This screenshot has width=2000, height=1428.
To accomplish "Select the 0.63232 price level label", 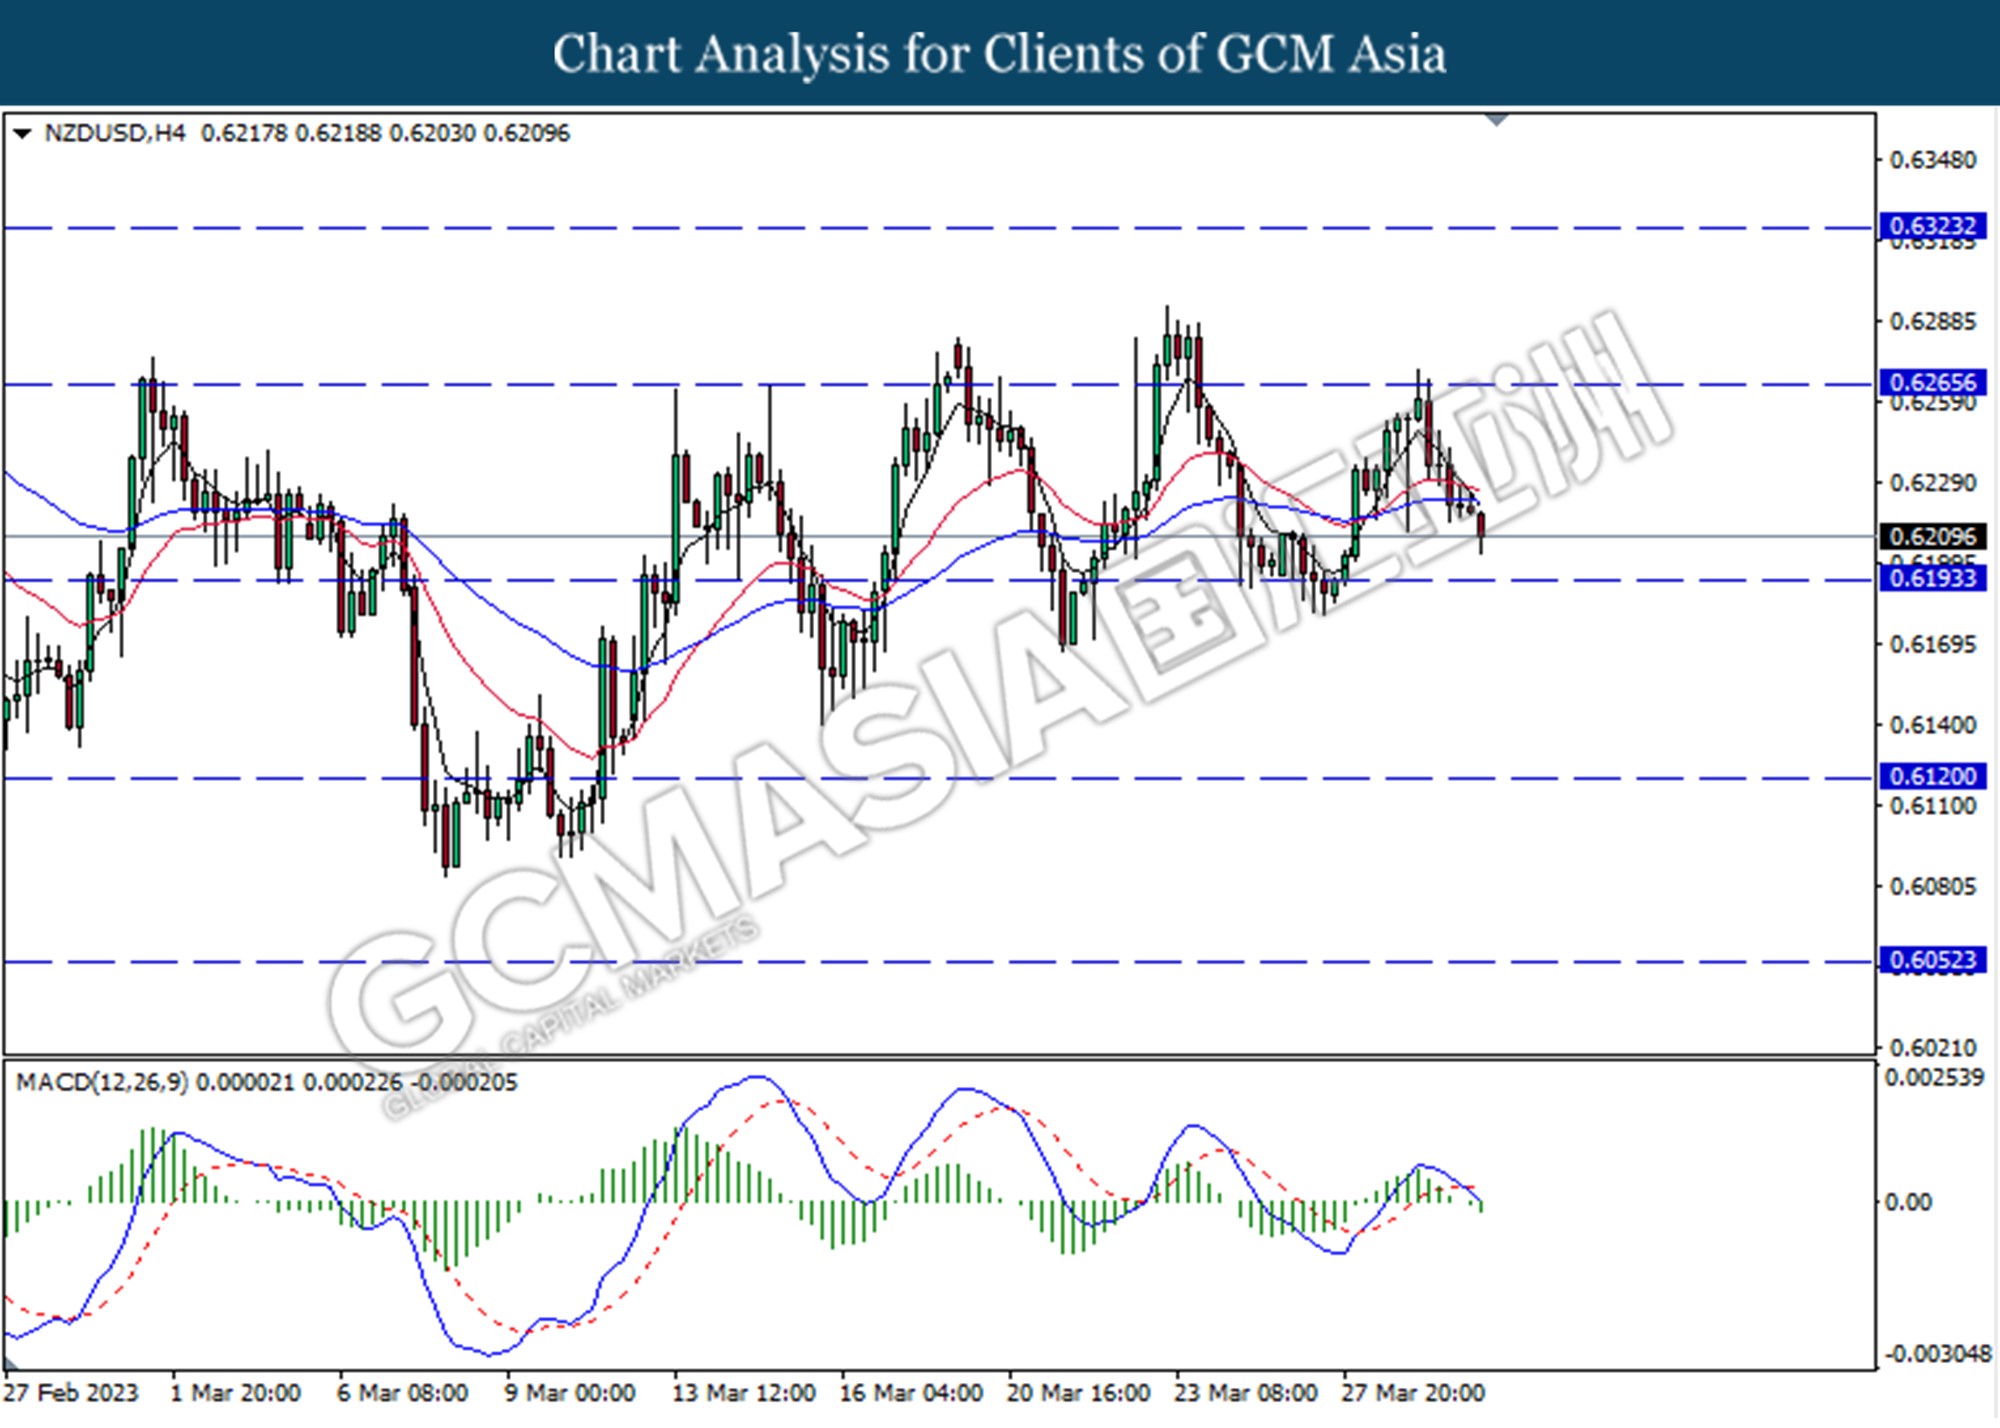I will (x=1932, y=227).
